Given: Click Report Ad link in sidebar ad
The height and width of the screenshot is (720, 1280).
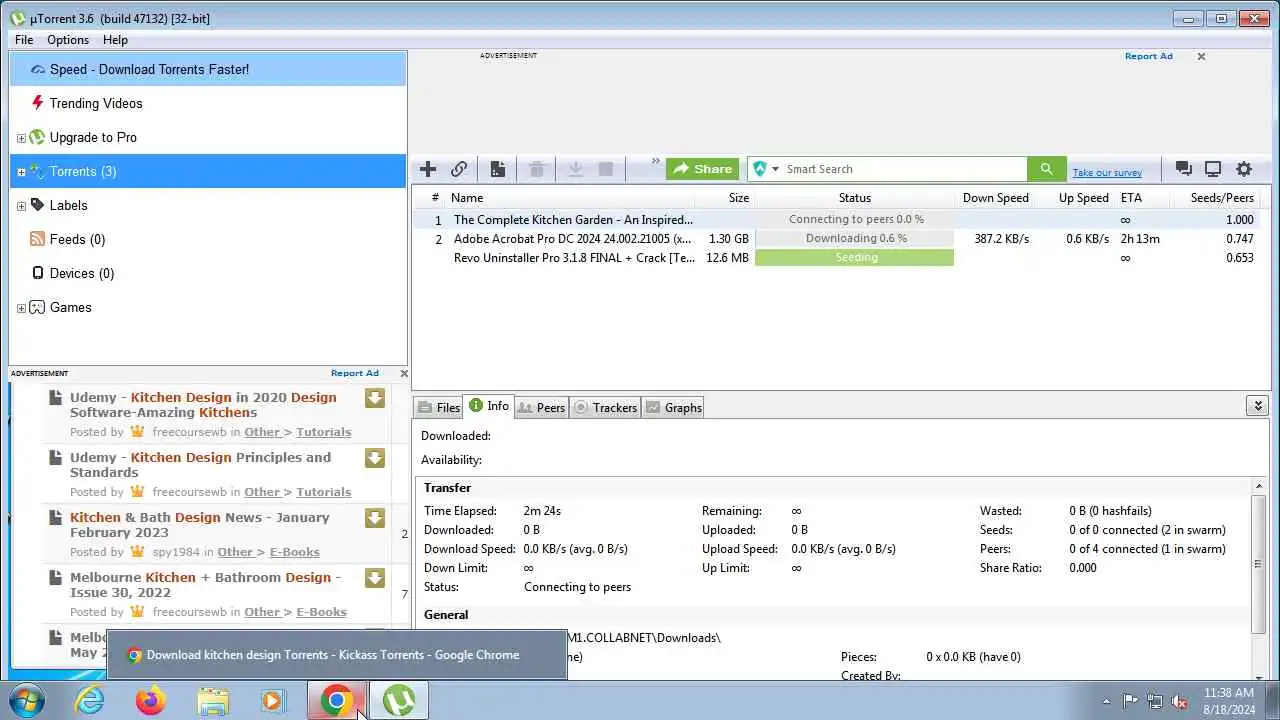Looking at the screenshot, I should pyautogui.click(x=355, y=373).
